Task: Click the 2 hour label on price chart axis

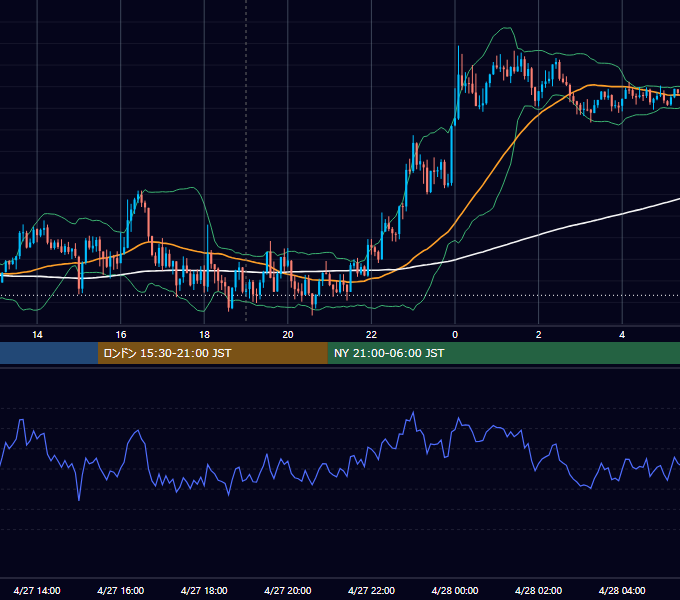Action: click(539, 335)
